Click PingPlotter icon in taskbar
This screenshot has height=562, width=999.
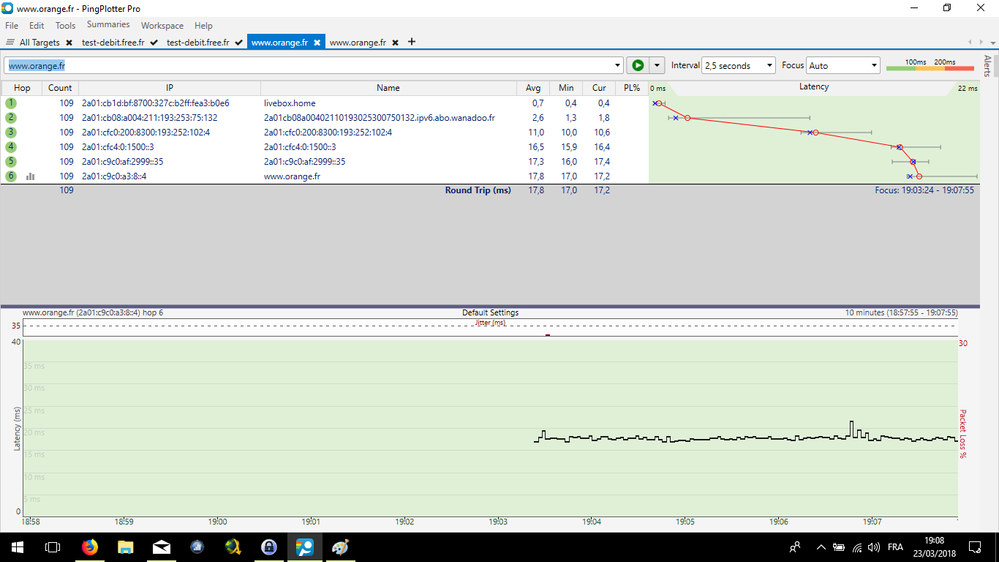(x=305, y=547)
